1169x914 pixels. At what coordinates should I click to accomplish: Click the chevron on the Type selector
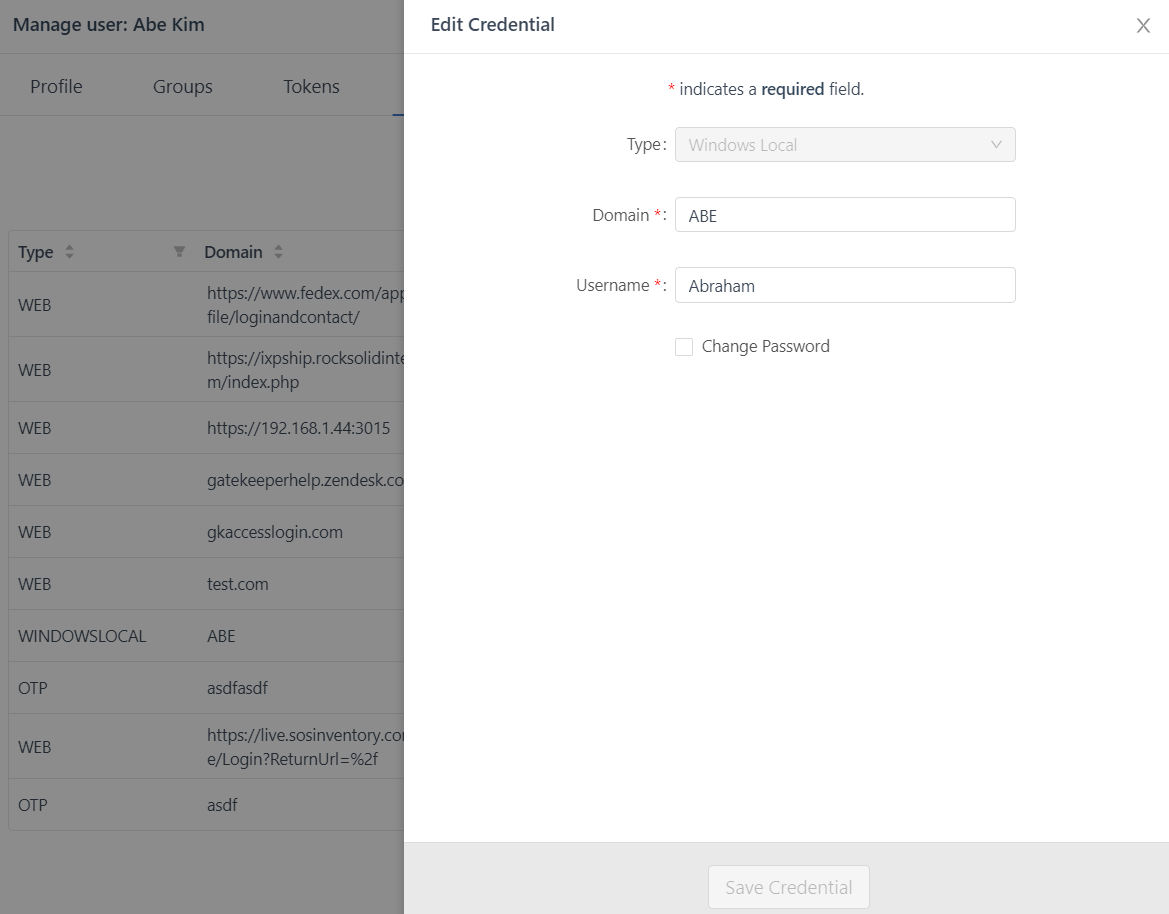click(996, 145)
